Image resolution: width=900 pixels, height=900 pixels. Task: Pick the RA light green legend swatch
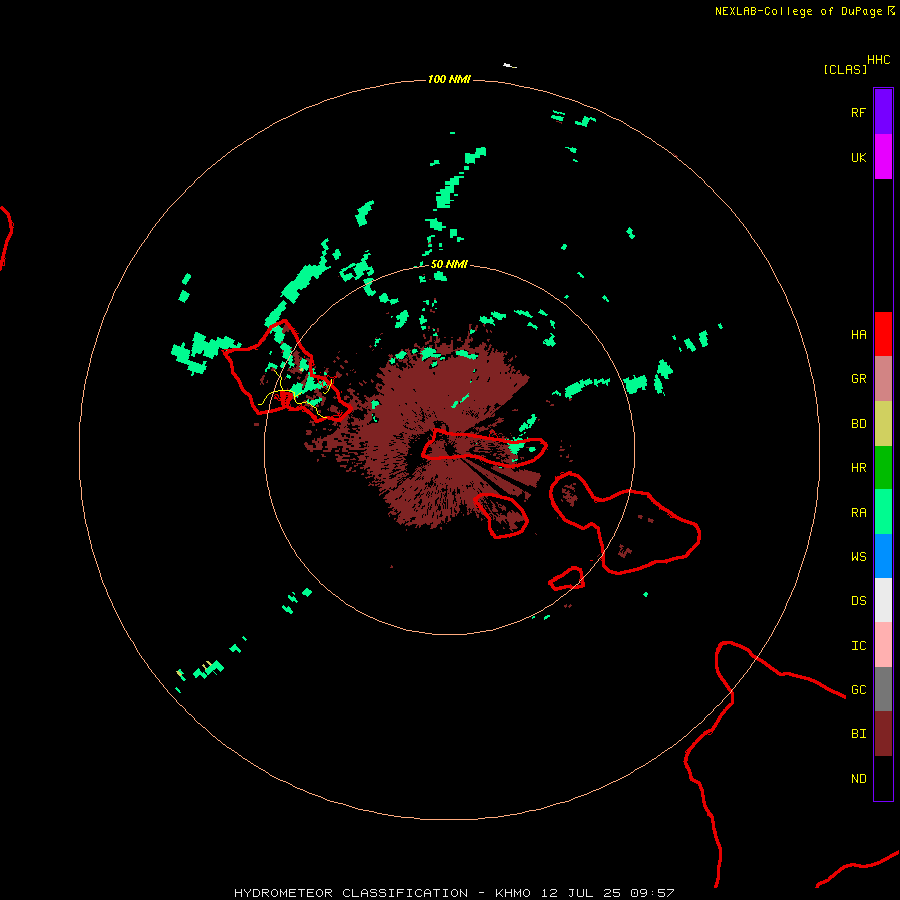coord(883,512)
